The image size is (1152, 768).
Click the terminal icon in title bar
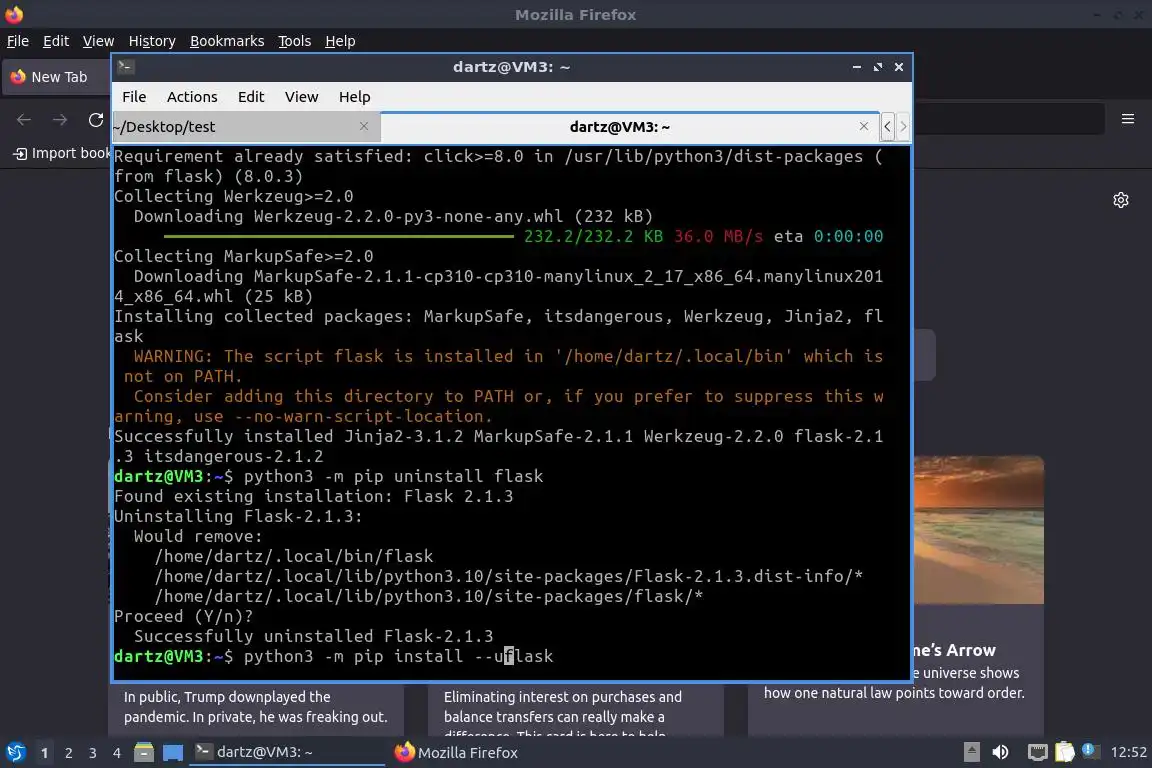125,67
